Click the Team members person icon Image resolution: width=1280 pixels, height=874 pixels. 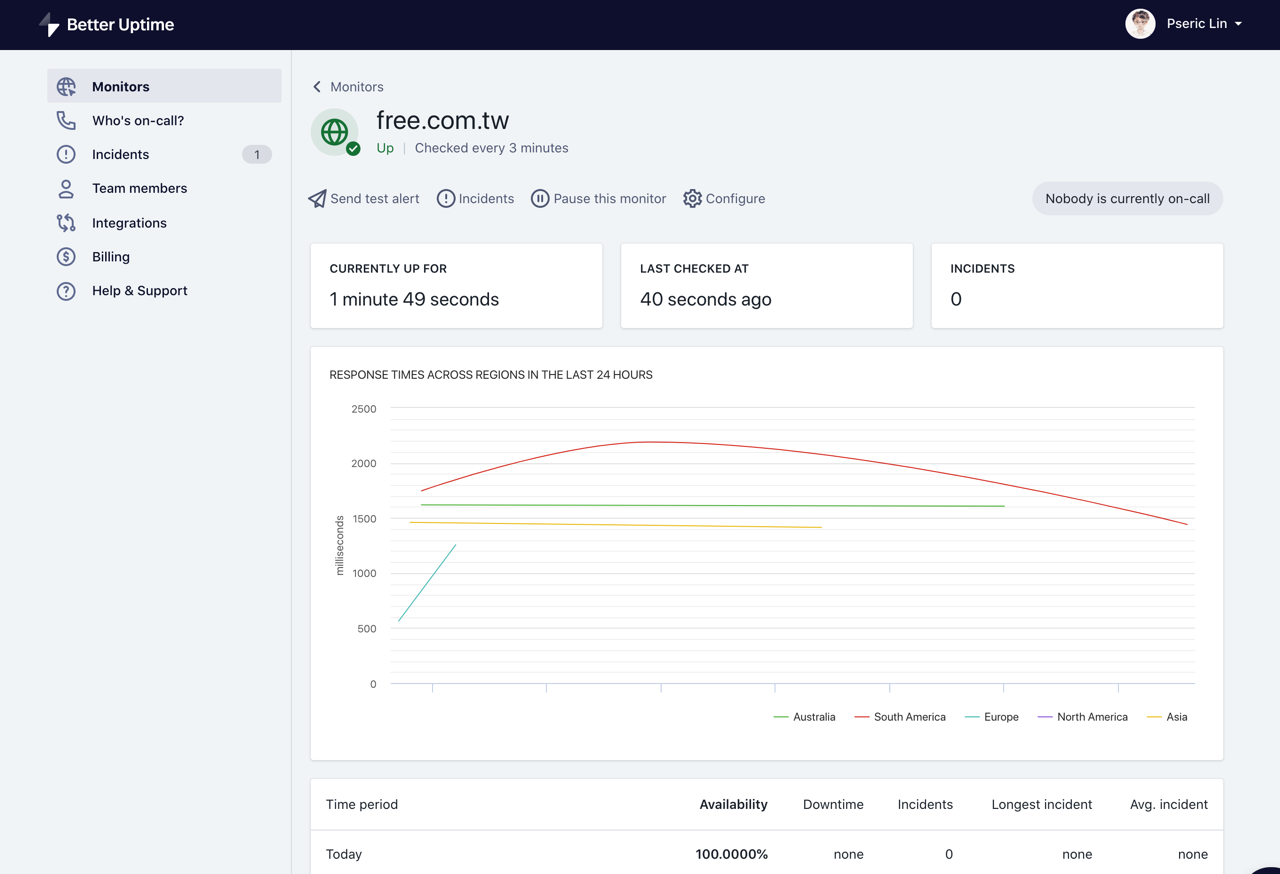[66, 189]
